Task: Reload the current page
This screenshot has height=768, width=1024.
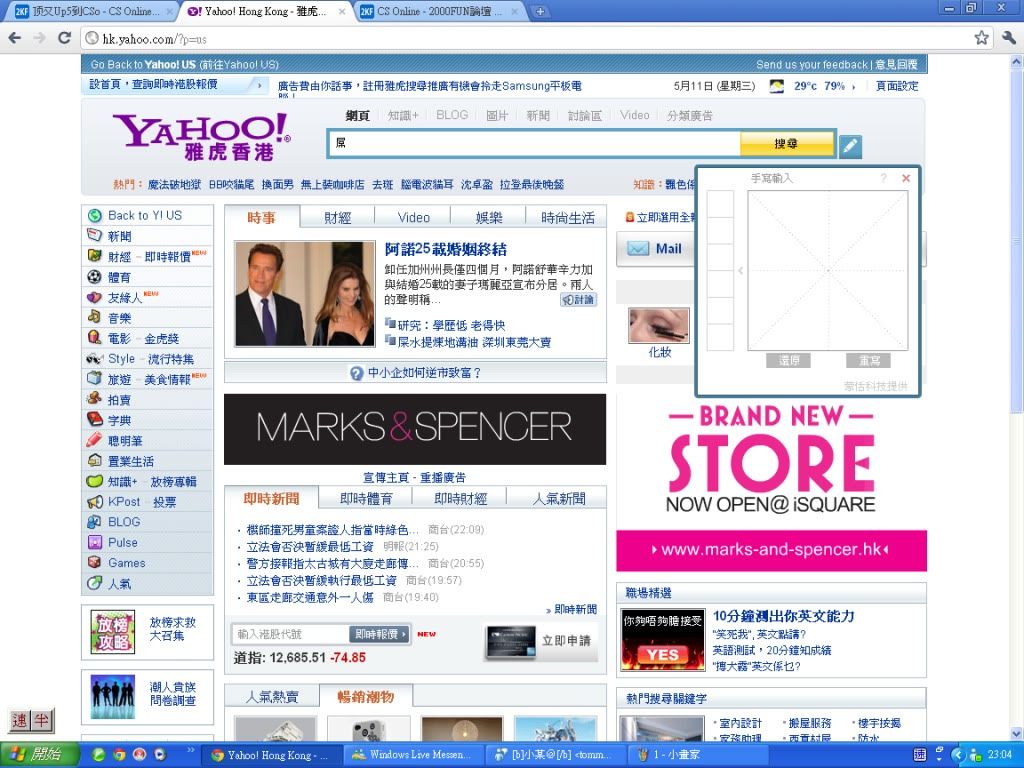Action: point(64,38)
